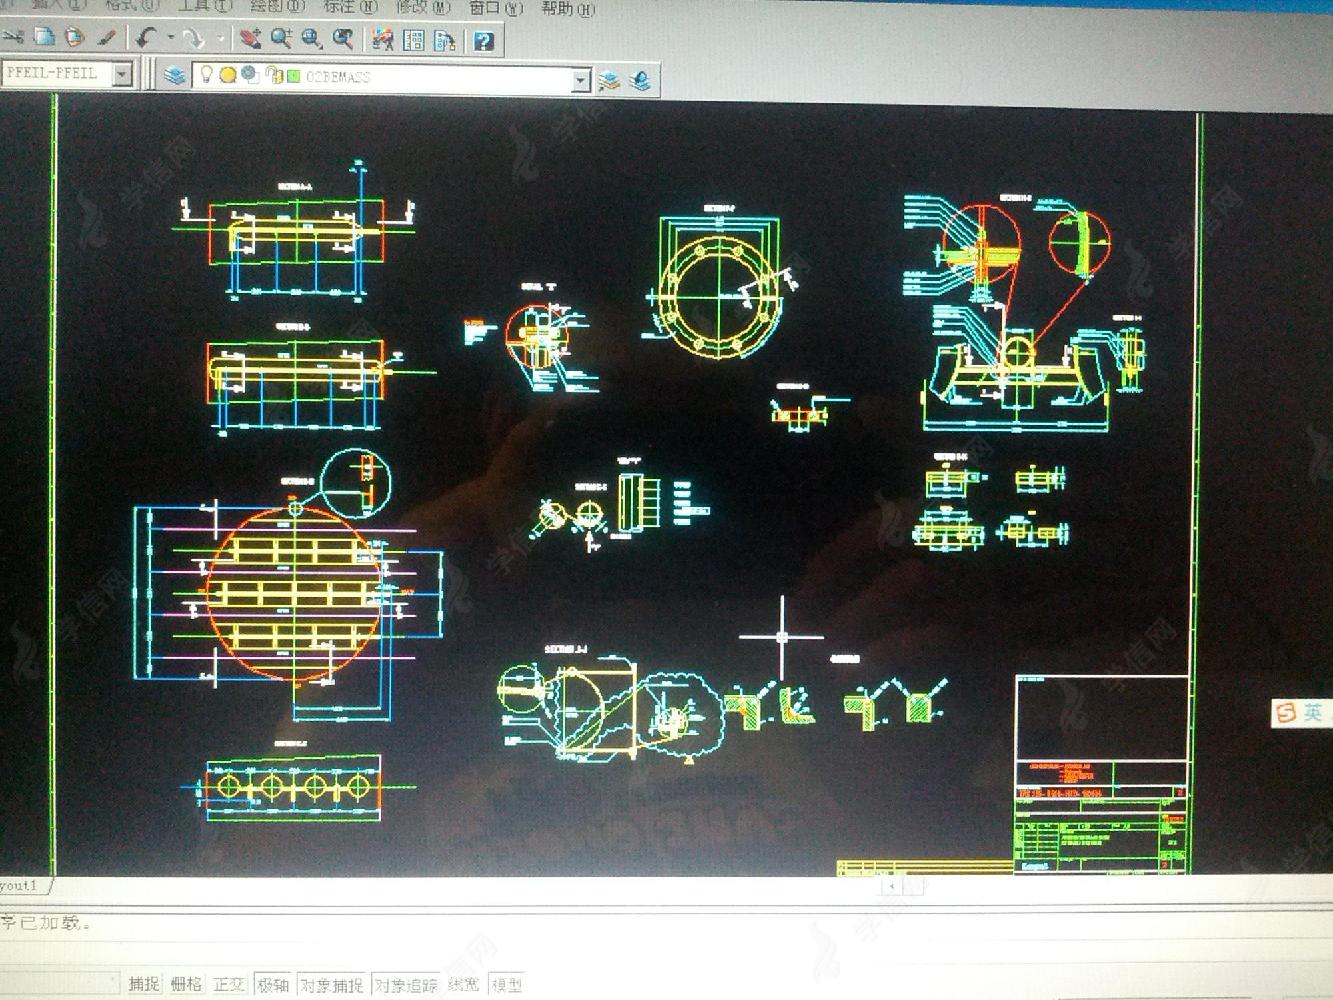Open the Redo history dropdown arrow

click(x=220, y=39)
